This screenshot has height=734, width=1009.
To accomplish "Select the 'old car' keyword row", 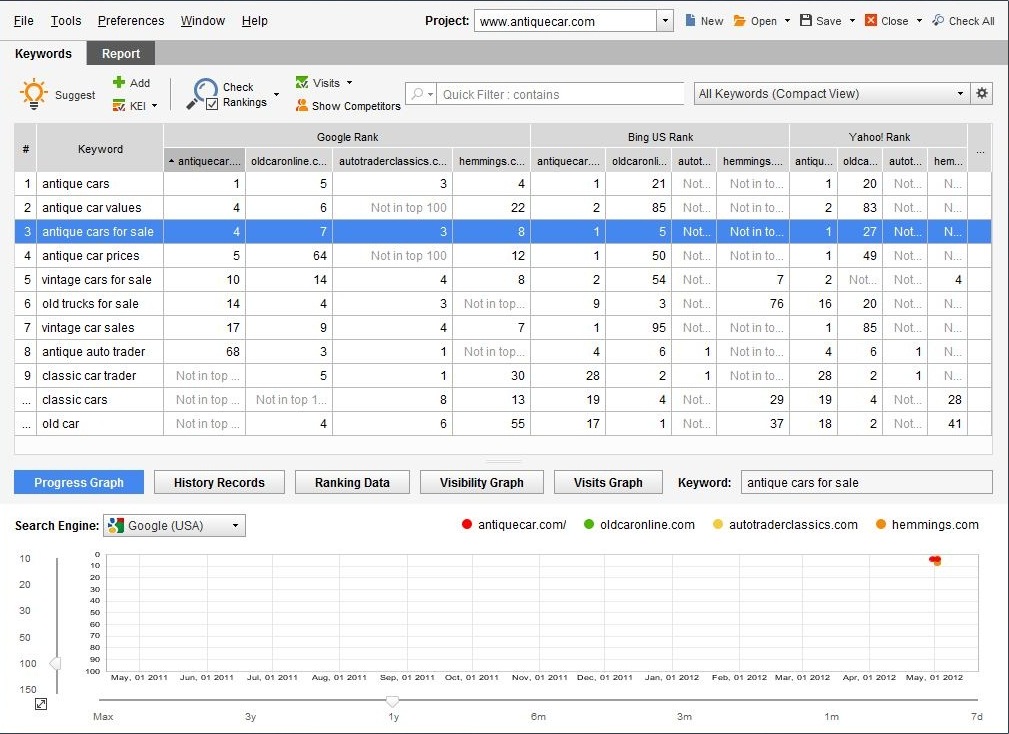I will point(503,424).
